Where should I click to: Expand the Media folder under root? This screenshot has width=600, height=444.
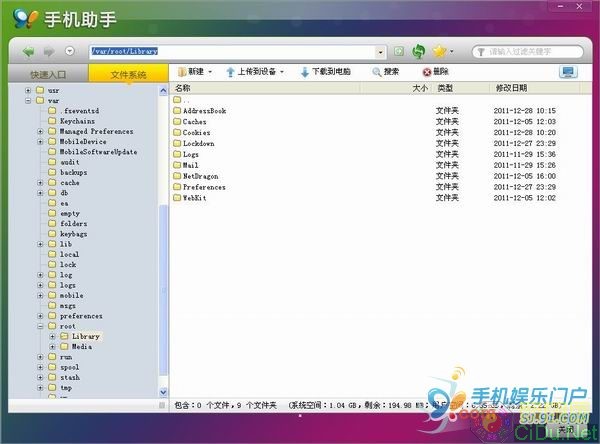[52, 347]
